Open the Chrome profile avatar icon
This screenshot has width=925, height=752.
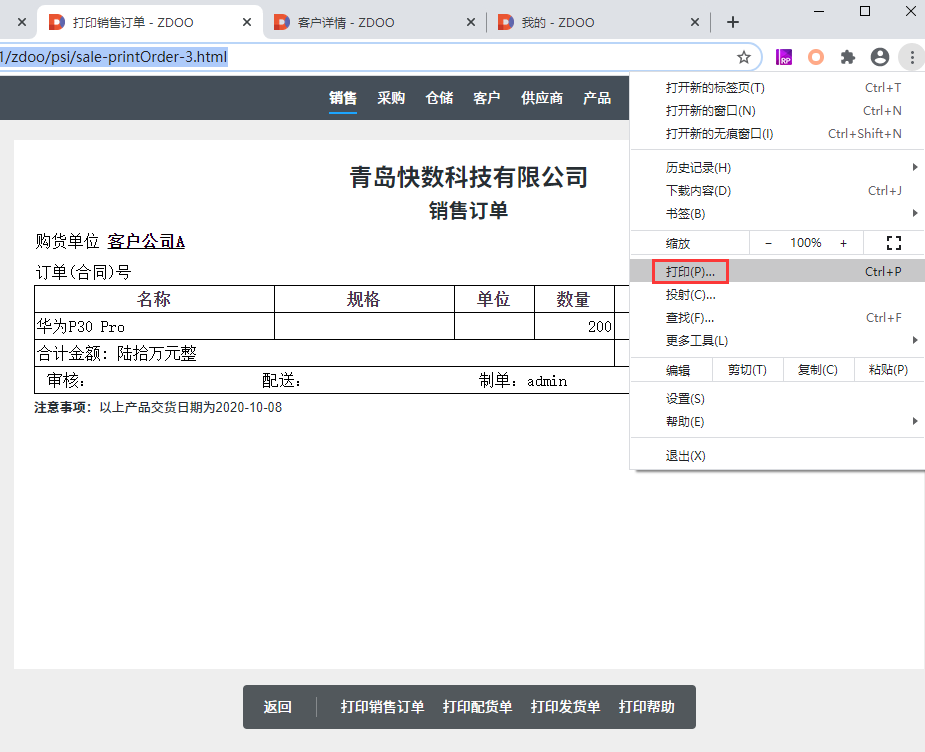point(880,57)
